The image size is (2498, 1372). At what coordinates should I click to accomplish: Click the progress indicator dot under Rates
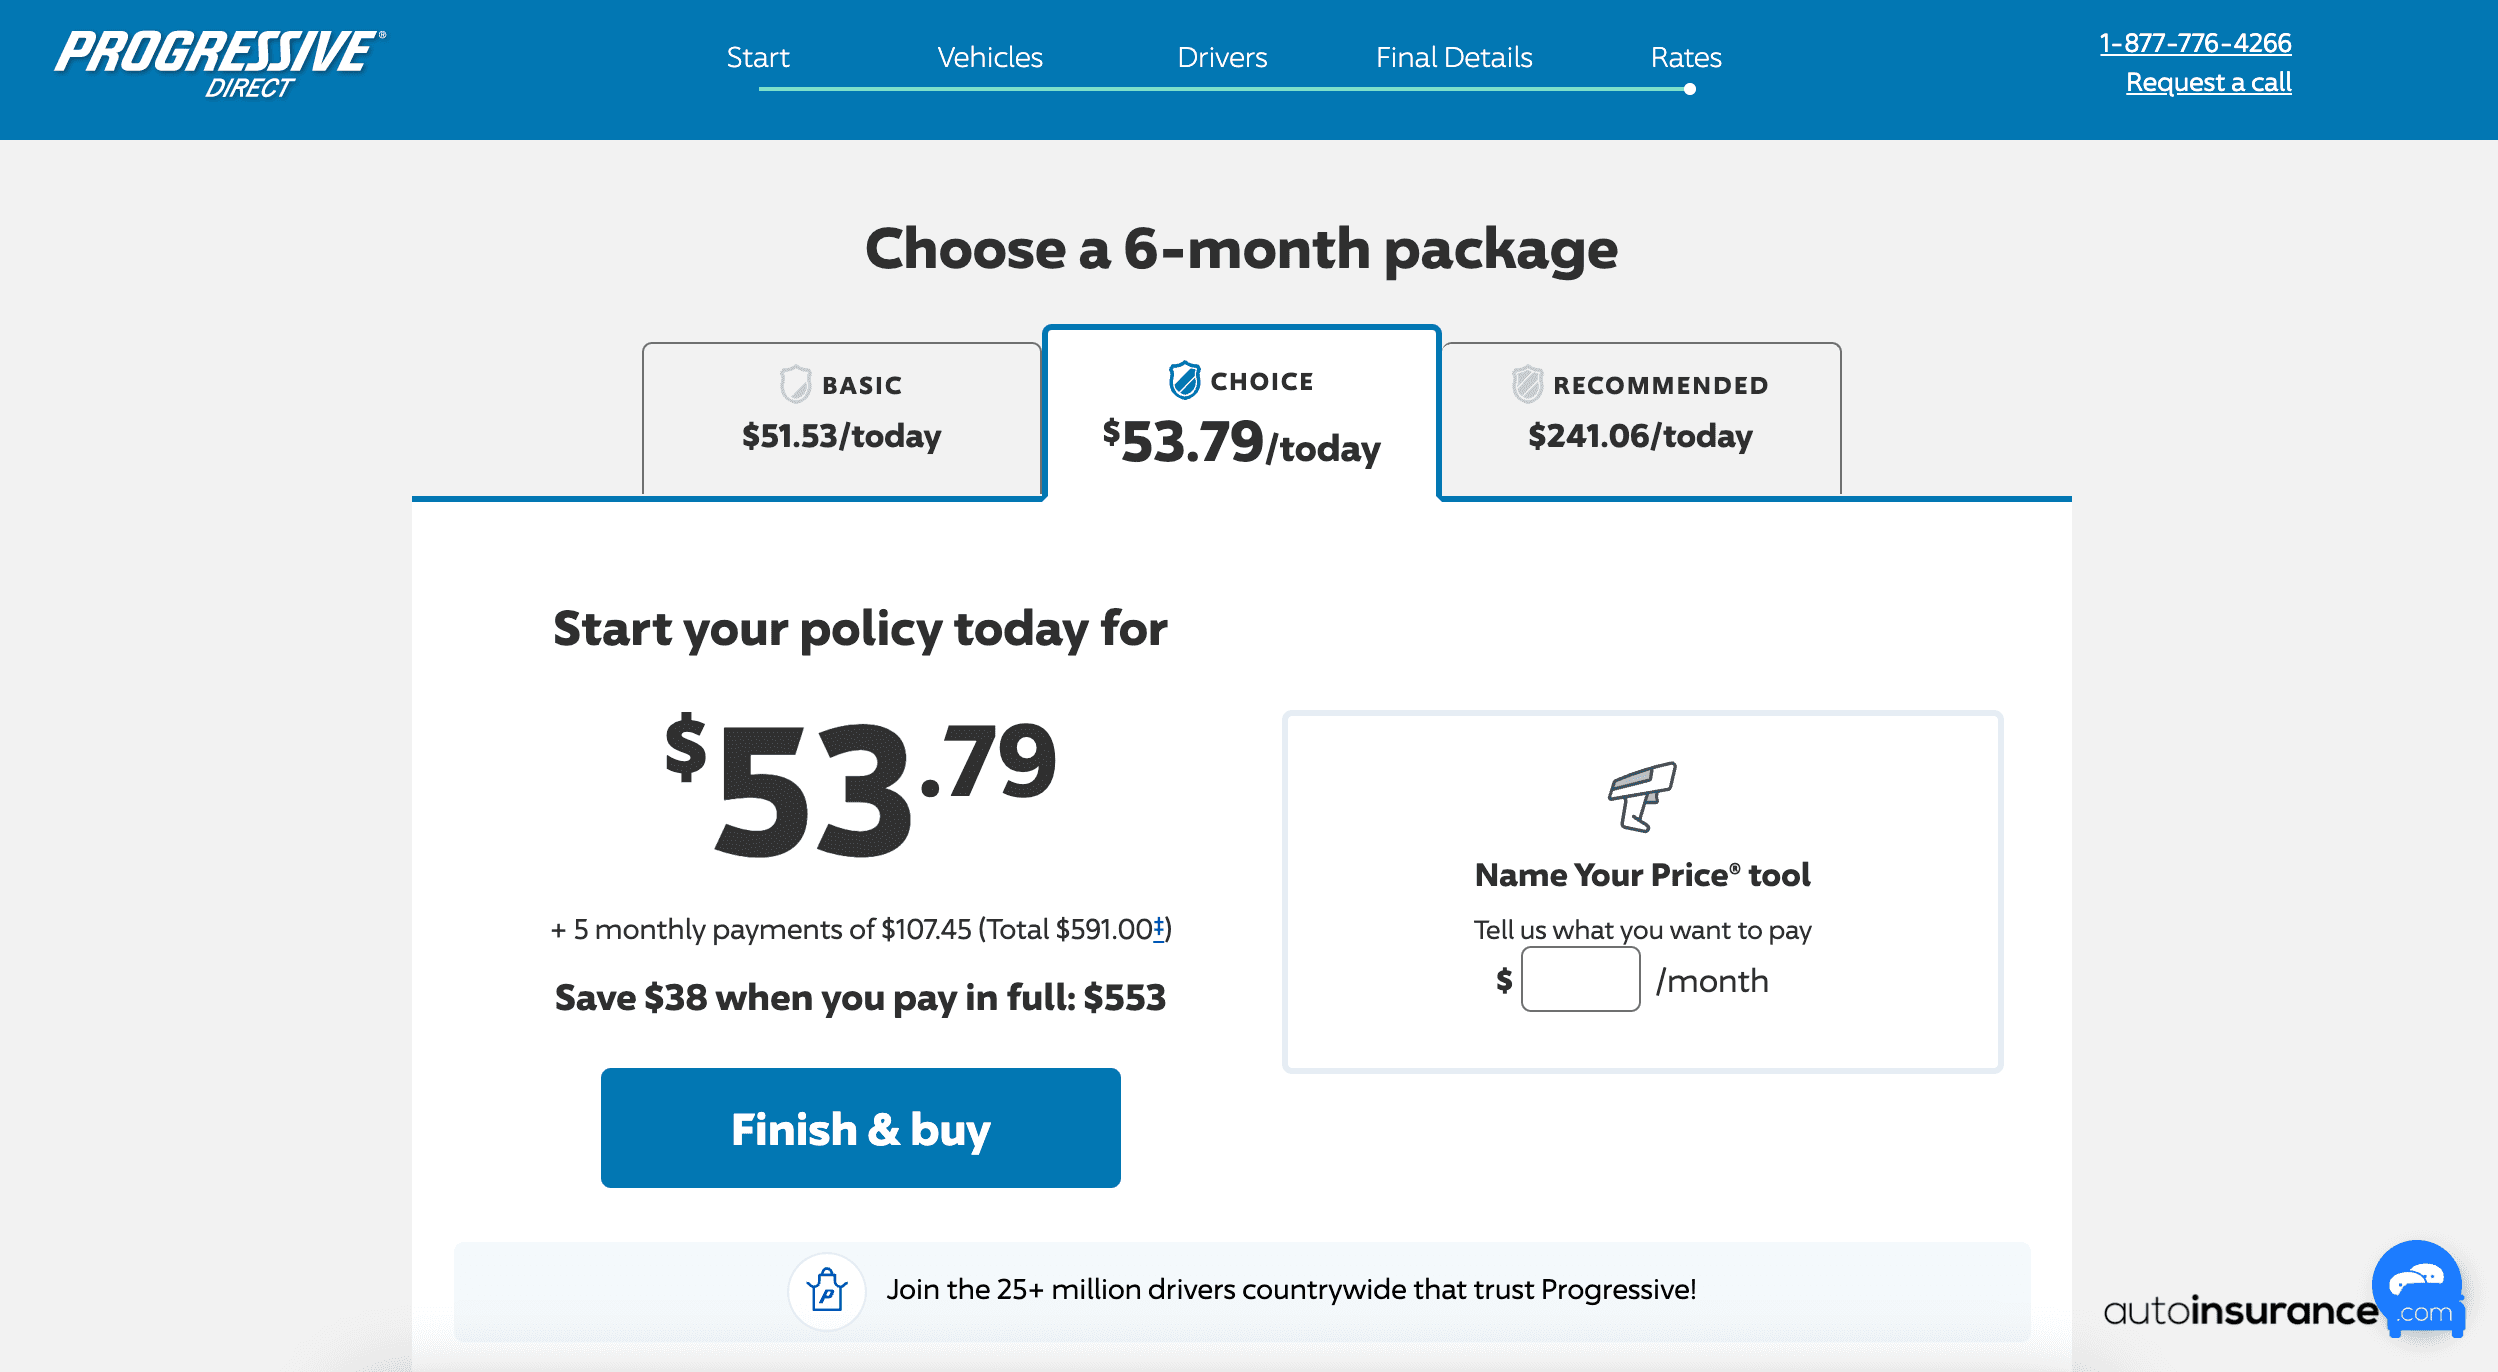(x=1689, y=89)
